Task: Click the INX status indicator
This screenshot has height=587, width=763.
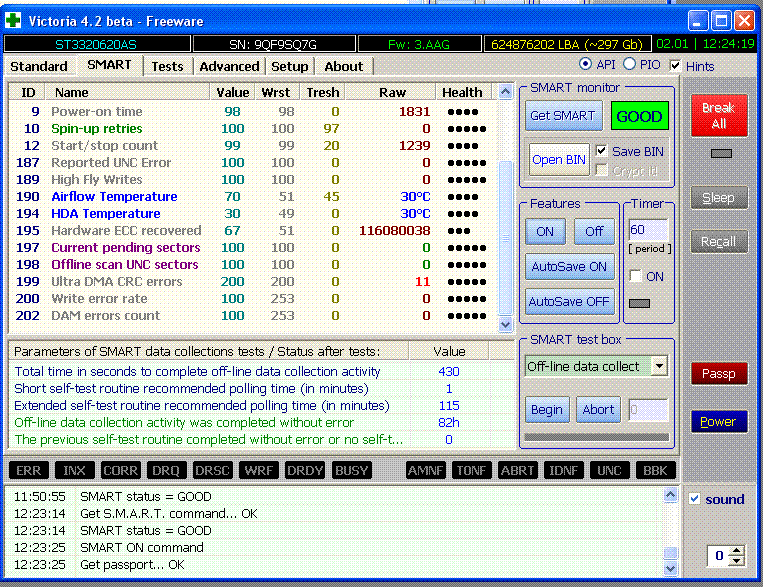Action: 74,471
